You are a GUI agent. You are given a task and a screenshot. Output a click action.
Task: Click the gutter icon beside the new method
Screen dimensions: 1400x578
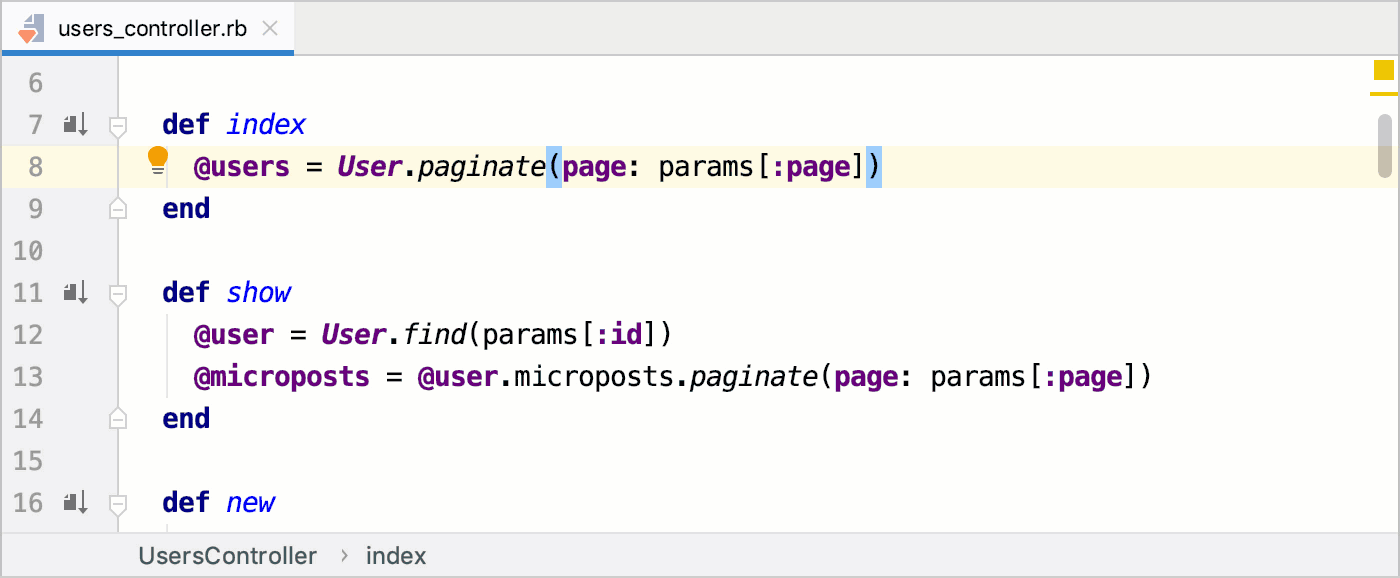[74, 503]
